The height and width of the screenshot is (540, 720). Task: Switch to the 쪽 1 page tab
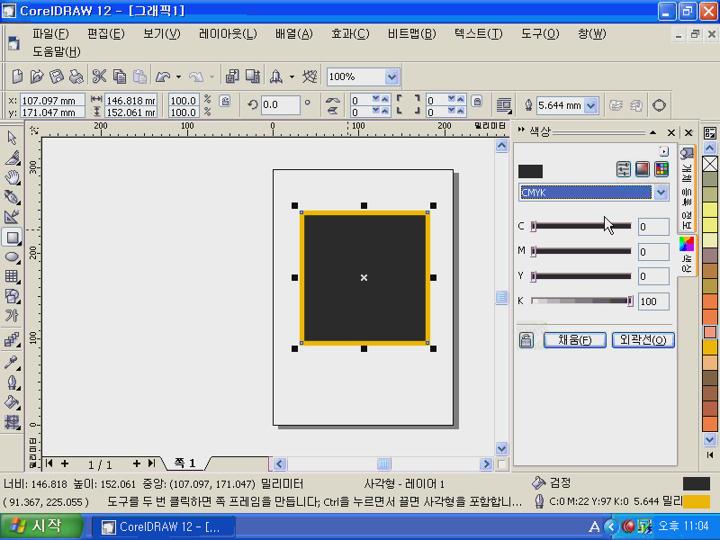(x=185, y=463)
